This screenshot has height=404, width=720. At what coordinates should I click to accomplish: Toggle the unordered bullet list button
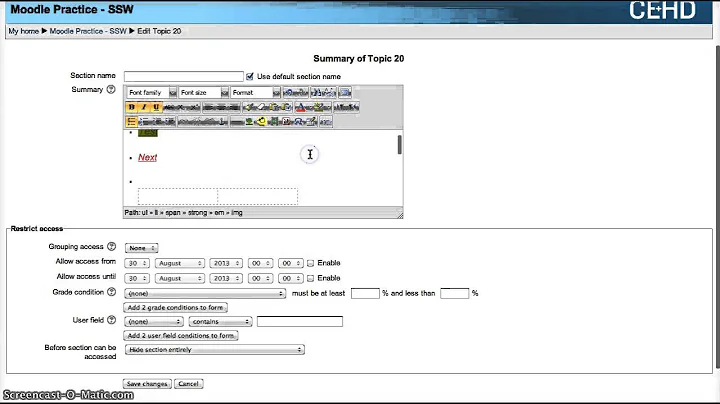click(131, 122)
